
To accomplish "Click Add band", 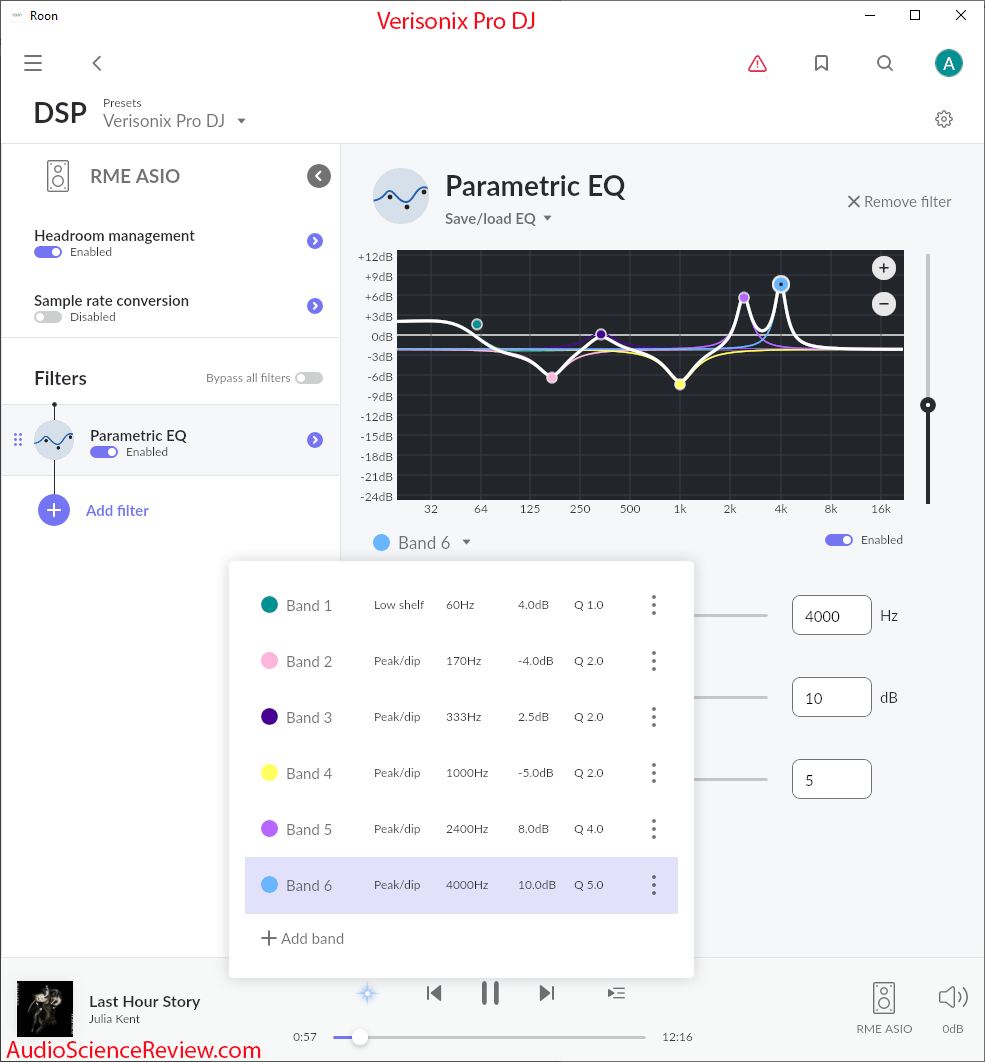I will click(302, 938).
